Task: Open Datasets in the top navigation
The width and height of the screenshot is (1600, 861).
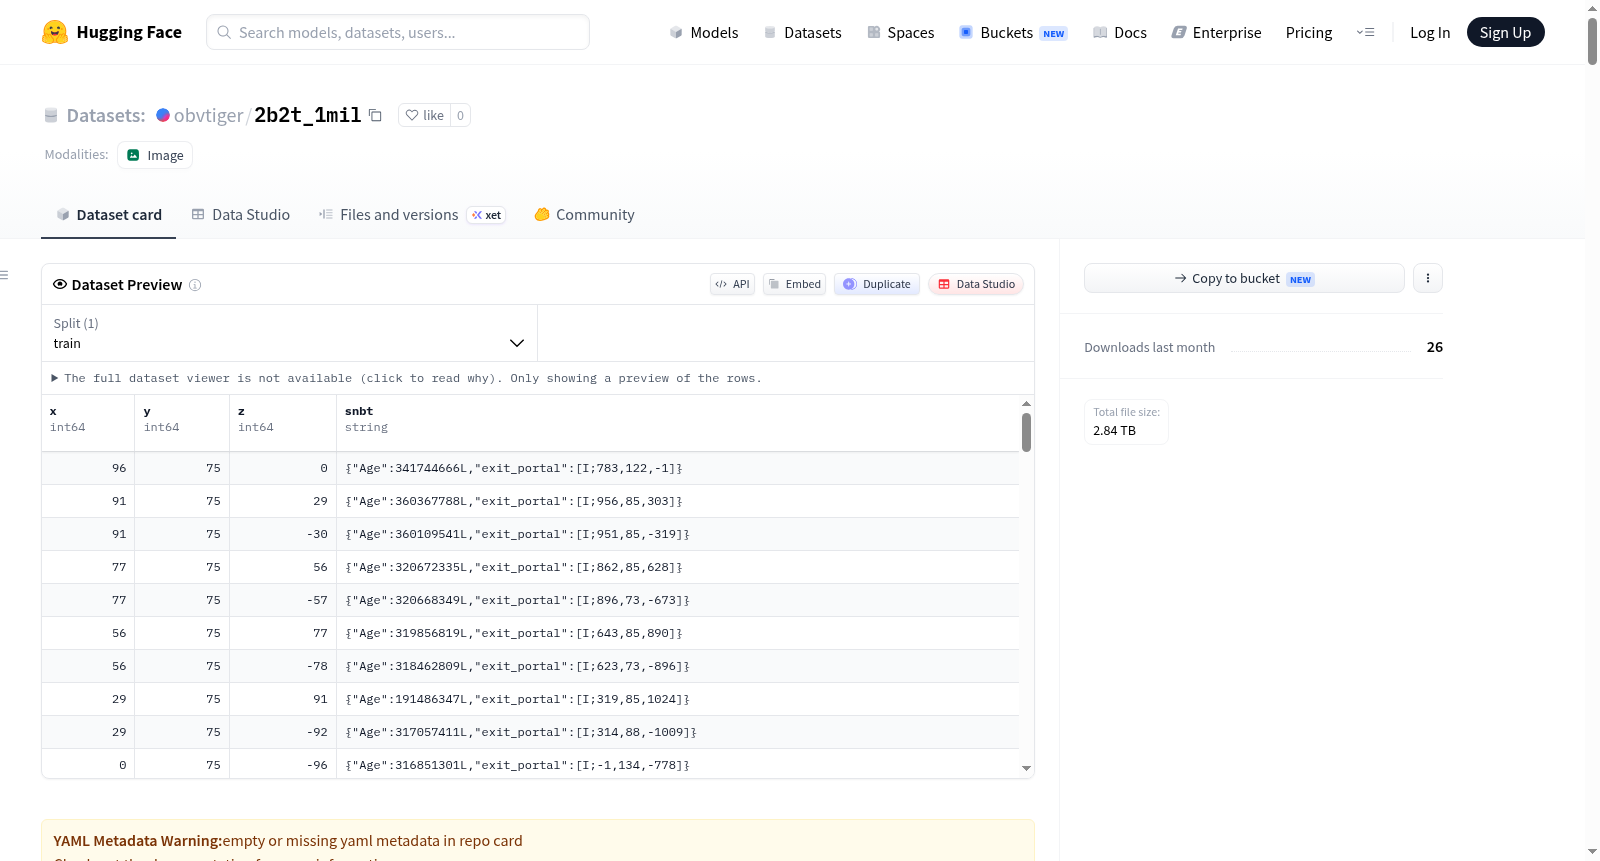Action: (802, 32)
